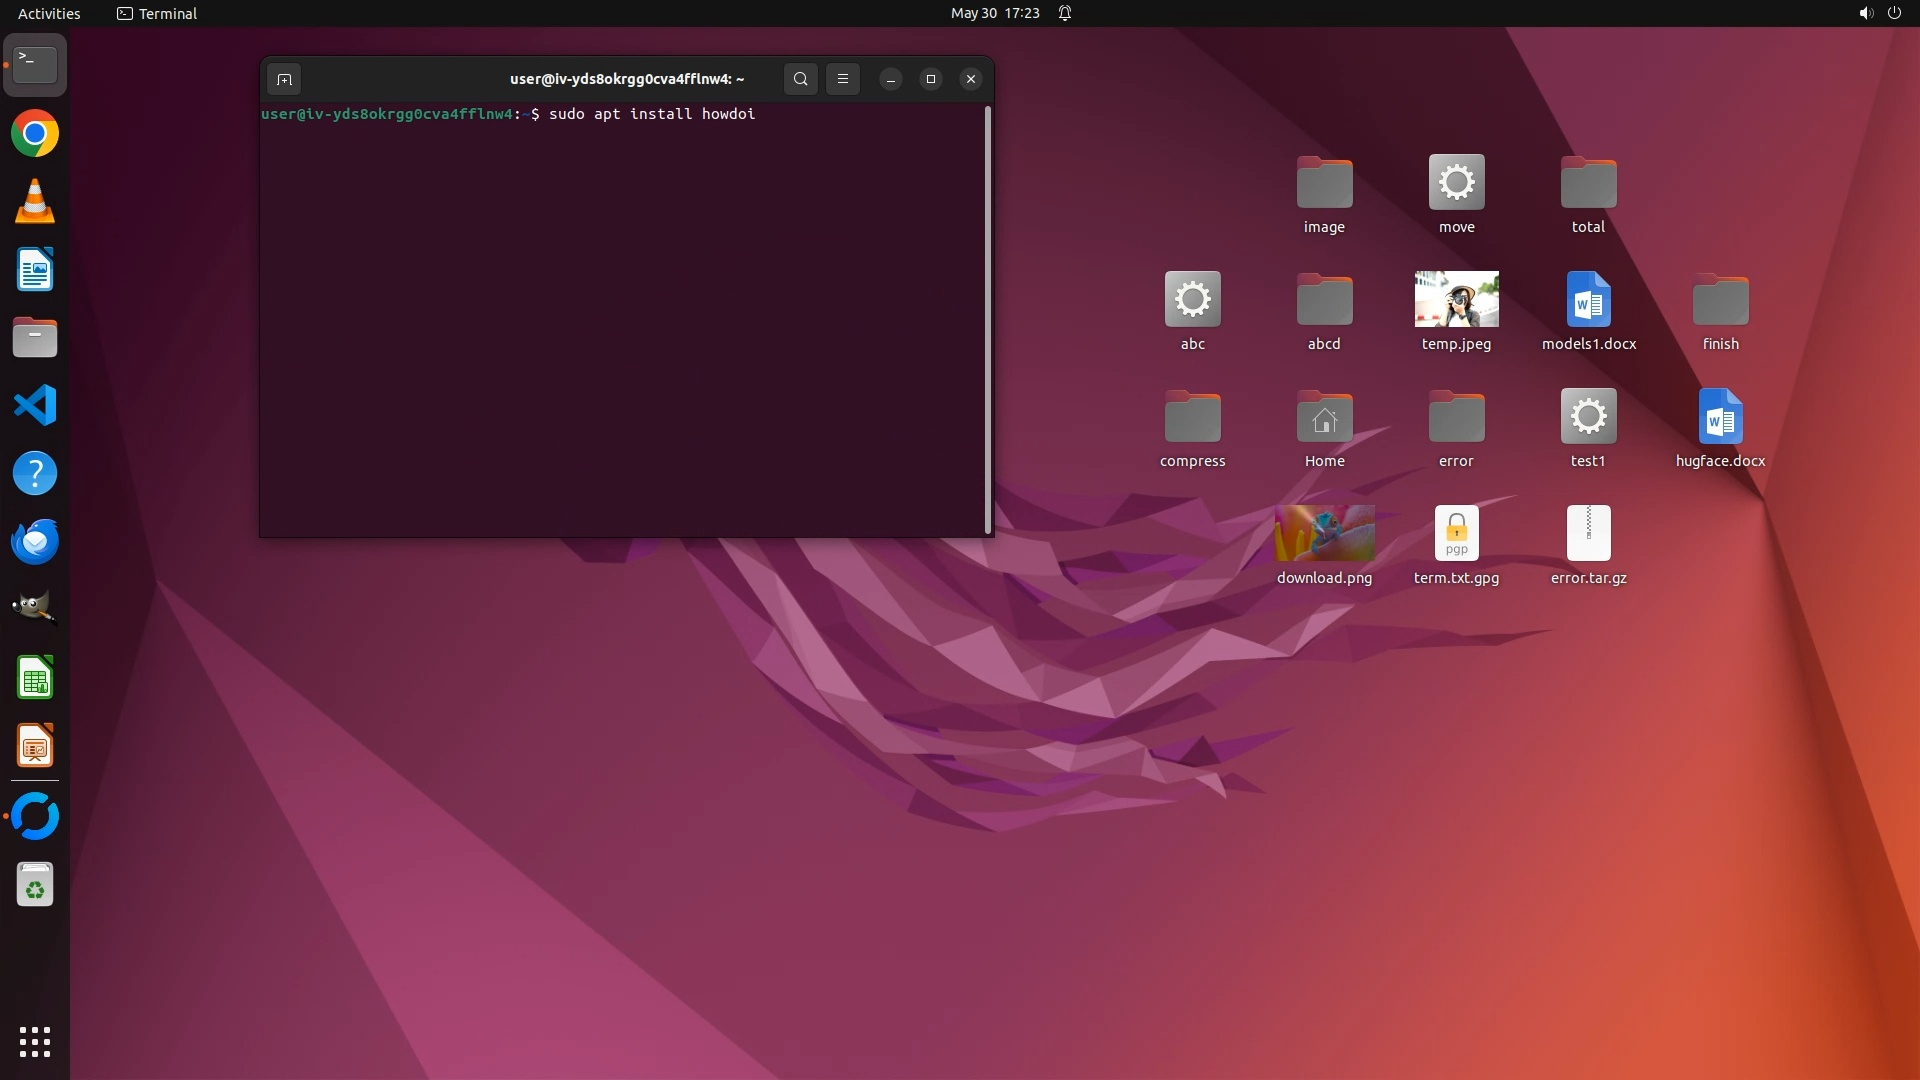Viewport: 1920px width, 1080px height.
Task: Open a new terminal tab
Action: [x=284, y=79]
